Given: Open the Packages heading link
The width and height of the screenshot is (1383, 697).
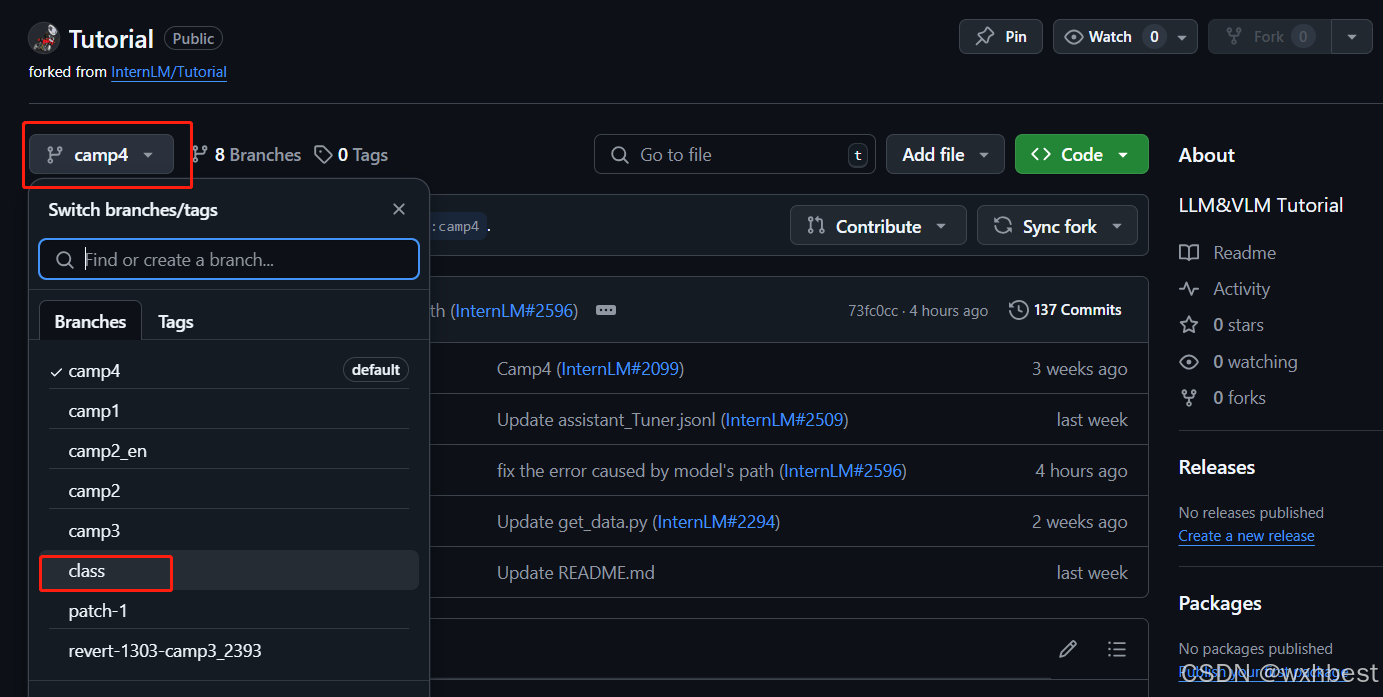Looking at the screenshot, I should pos(1220,603).
